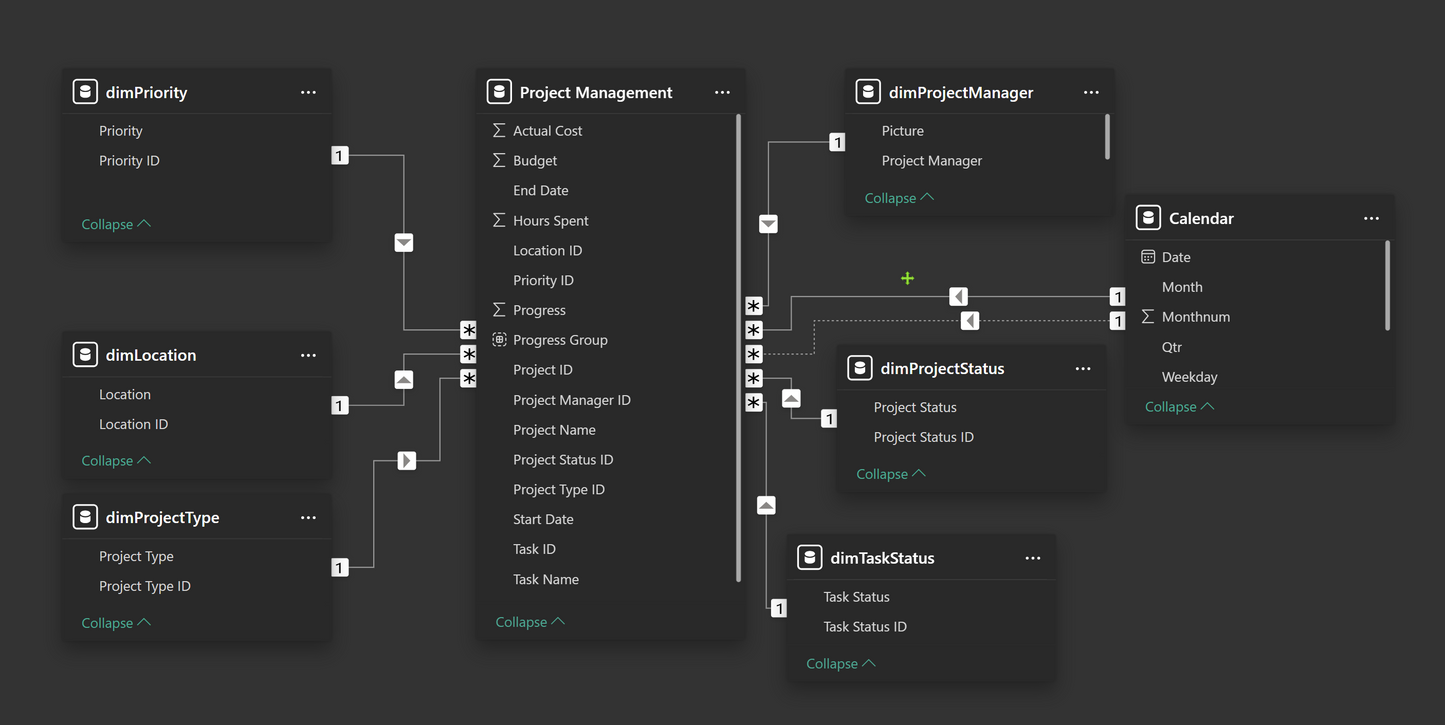This screenshot has height=725, width=1445.
Task: Click the Calendar table database icon
Action: 1148,218
